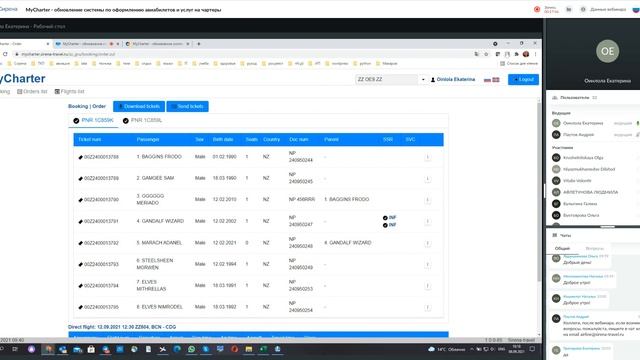Switch language with the English flag icon

[496, 80]
